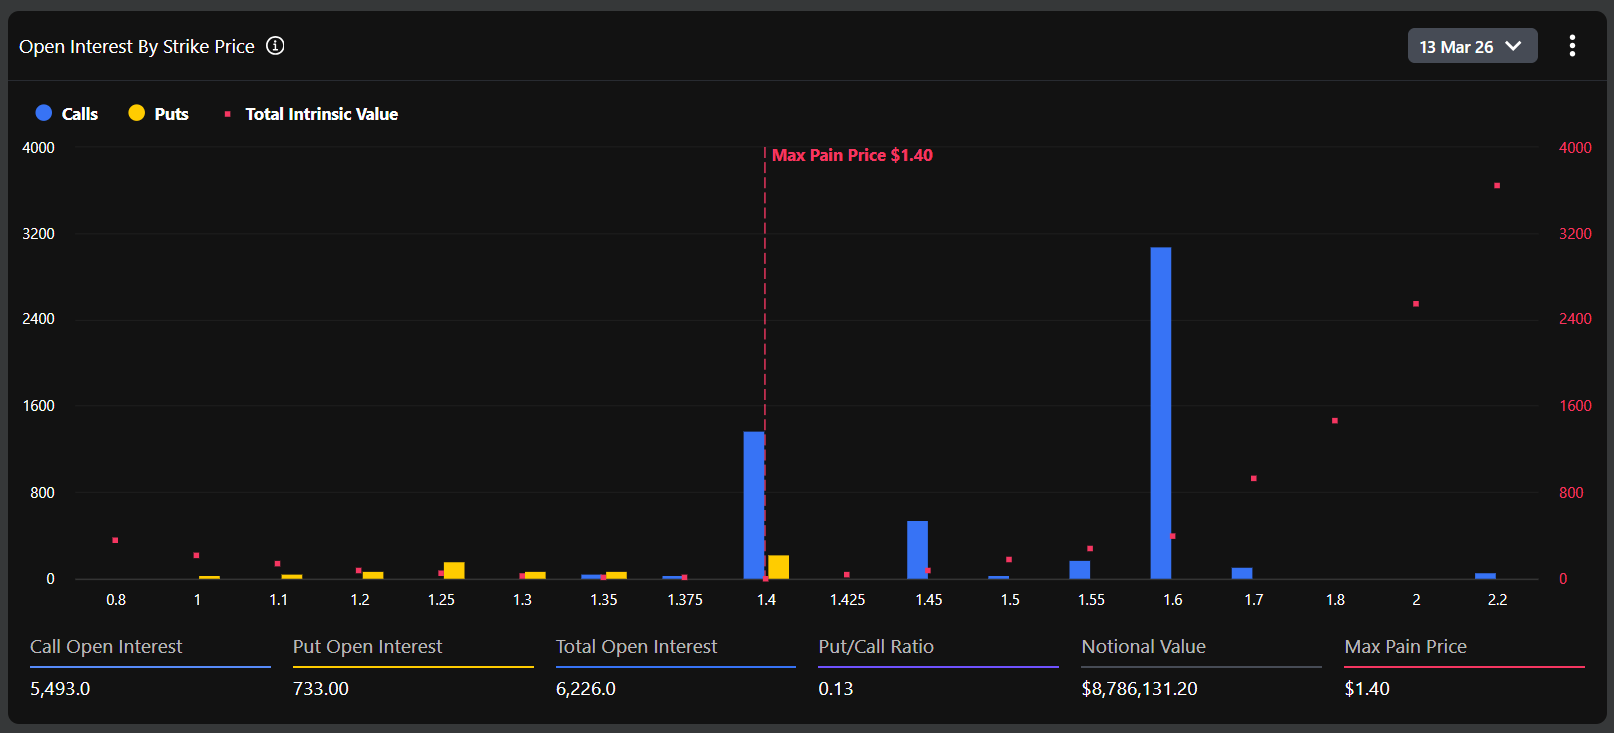Click the red Total Intrinsic Value marker

[x=228, y=114]
